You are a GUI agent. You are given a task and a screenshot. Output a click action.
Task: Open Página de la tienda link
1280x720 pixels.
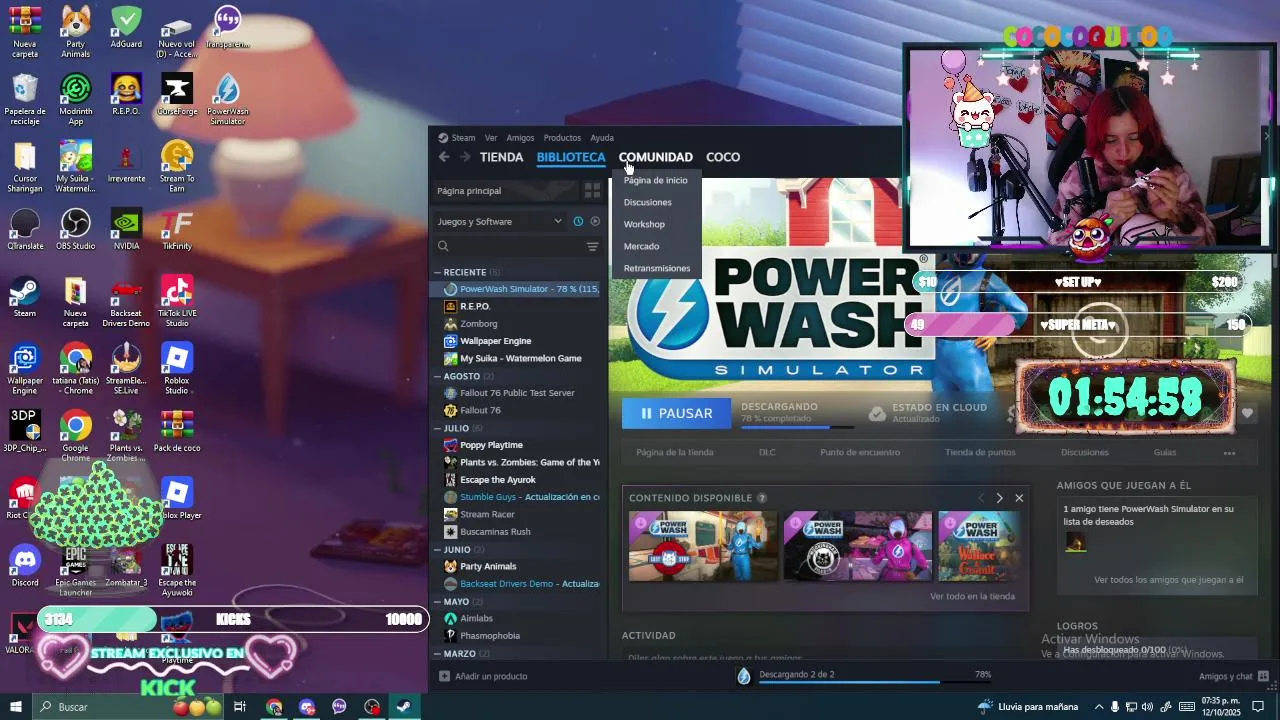pos(675,452)
